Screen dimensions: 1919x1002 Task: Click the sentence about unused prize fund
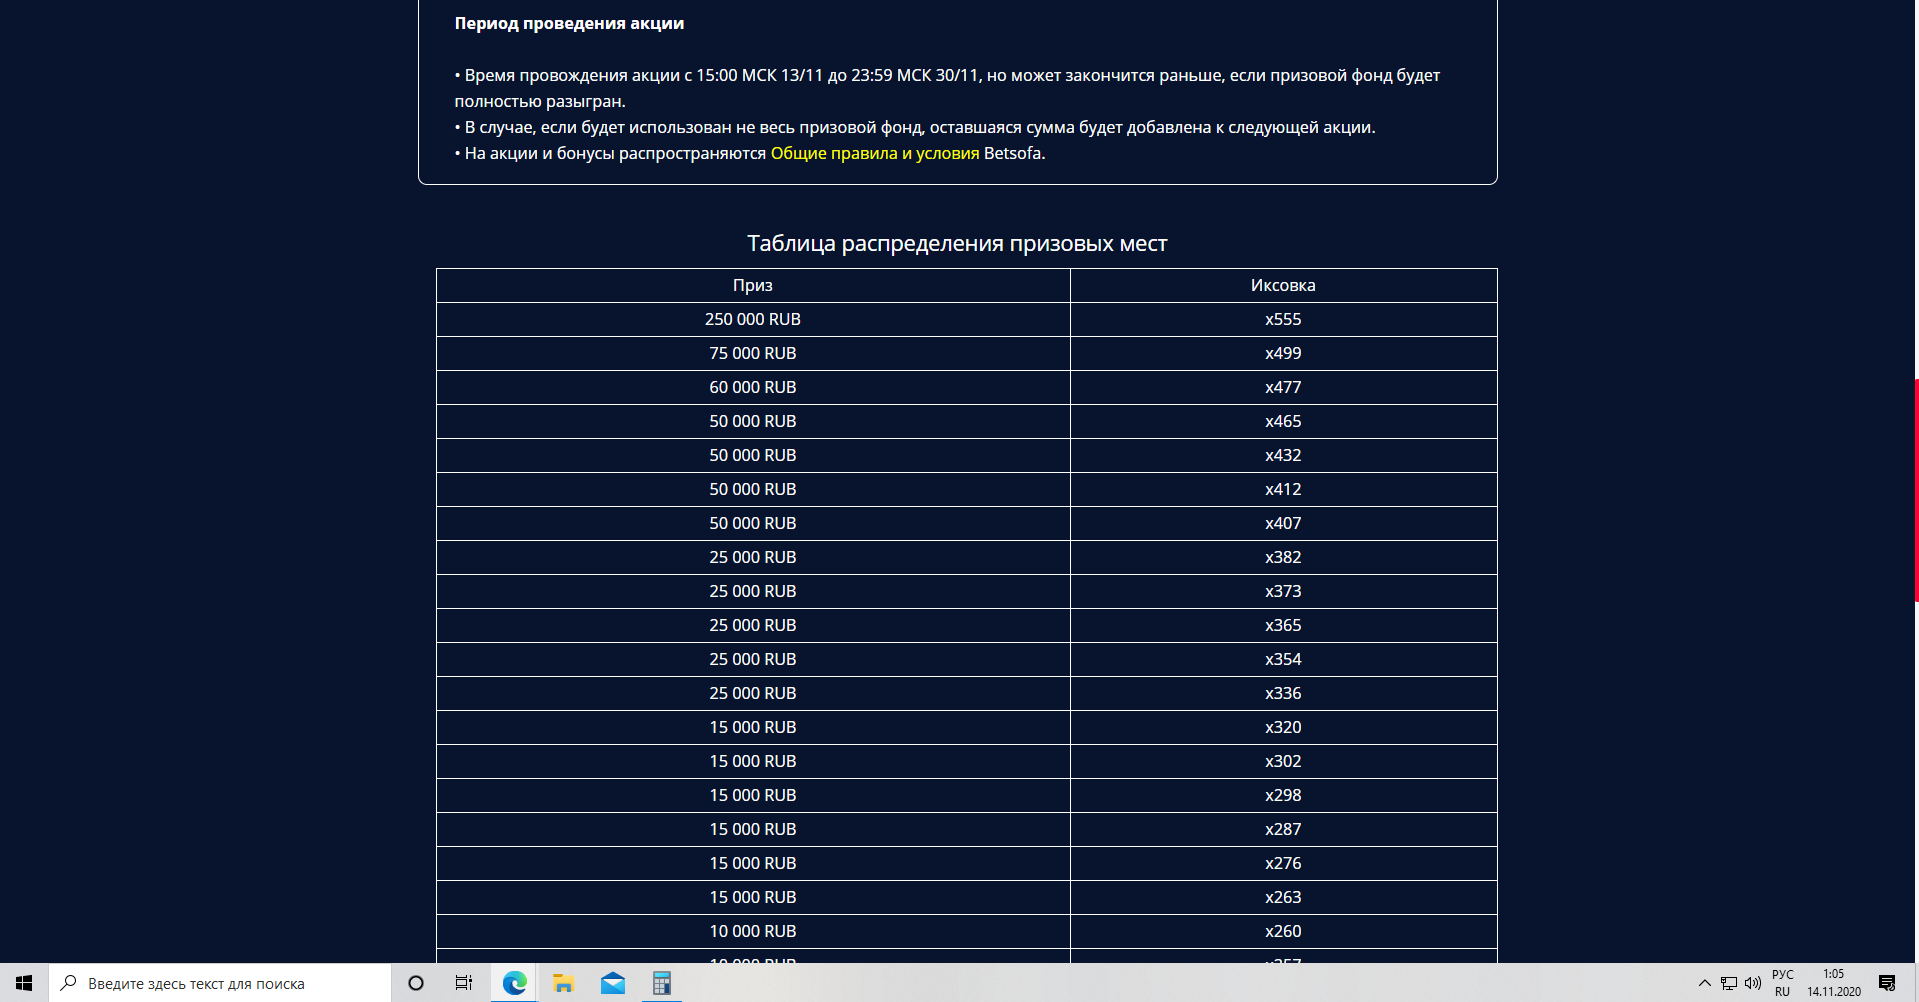coord(915,127)
